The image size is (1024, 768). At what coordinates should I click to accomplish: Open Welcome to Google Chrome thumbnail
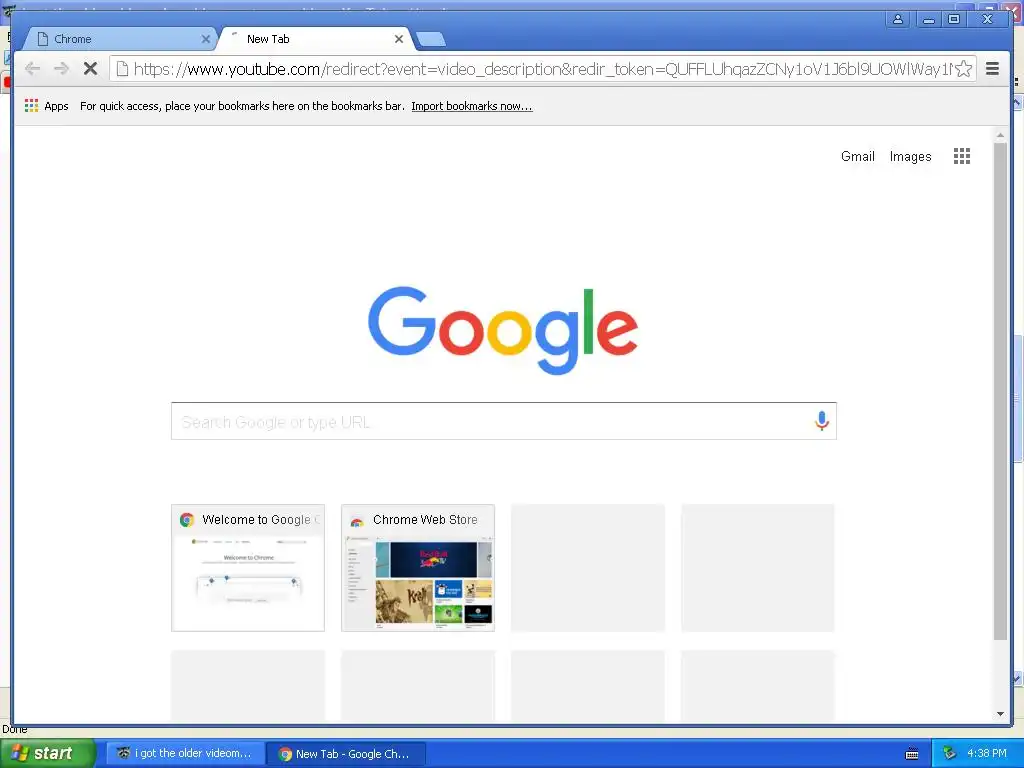pyautogui.click(x=248, y=568)
